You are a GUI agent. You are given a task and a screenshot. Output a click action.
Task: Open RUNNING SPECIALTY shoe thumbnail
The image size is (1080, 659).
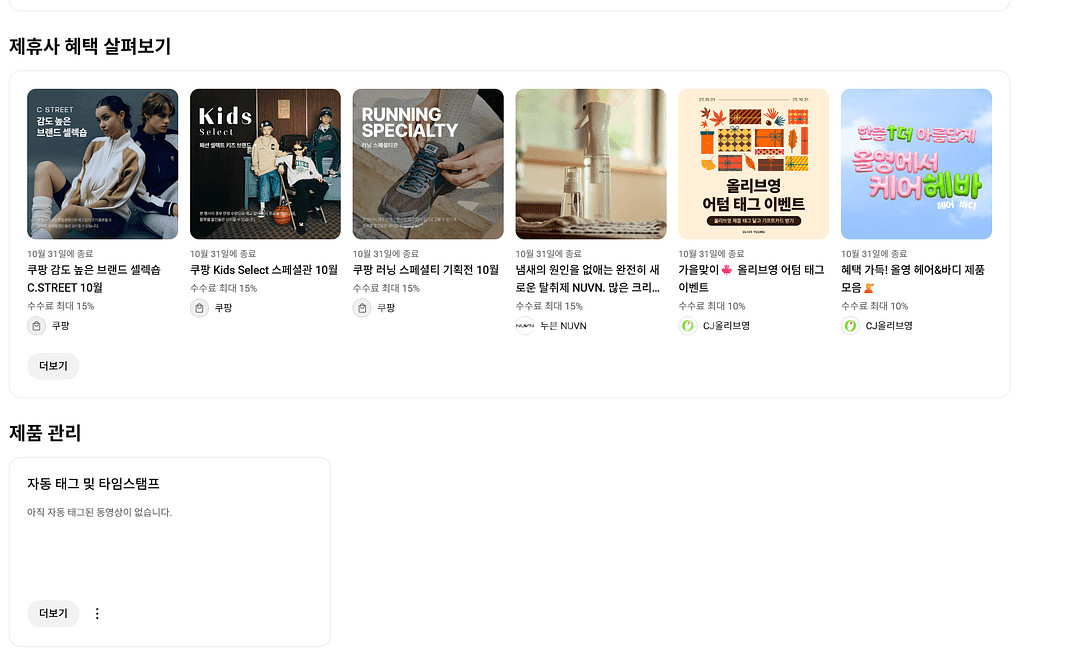(428, 164)
